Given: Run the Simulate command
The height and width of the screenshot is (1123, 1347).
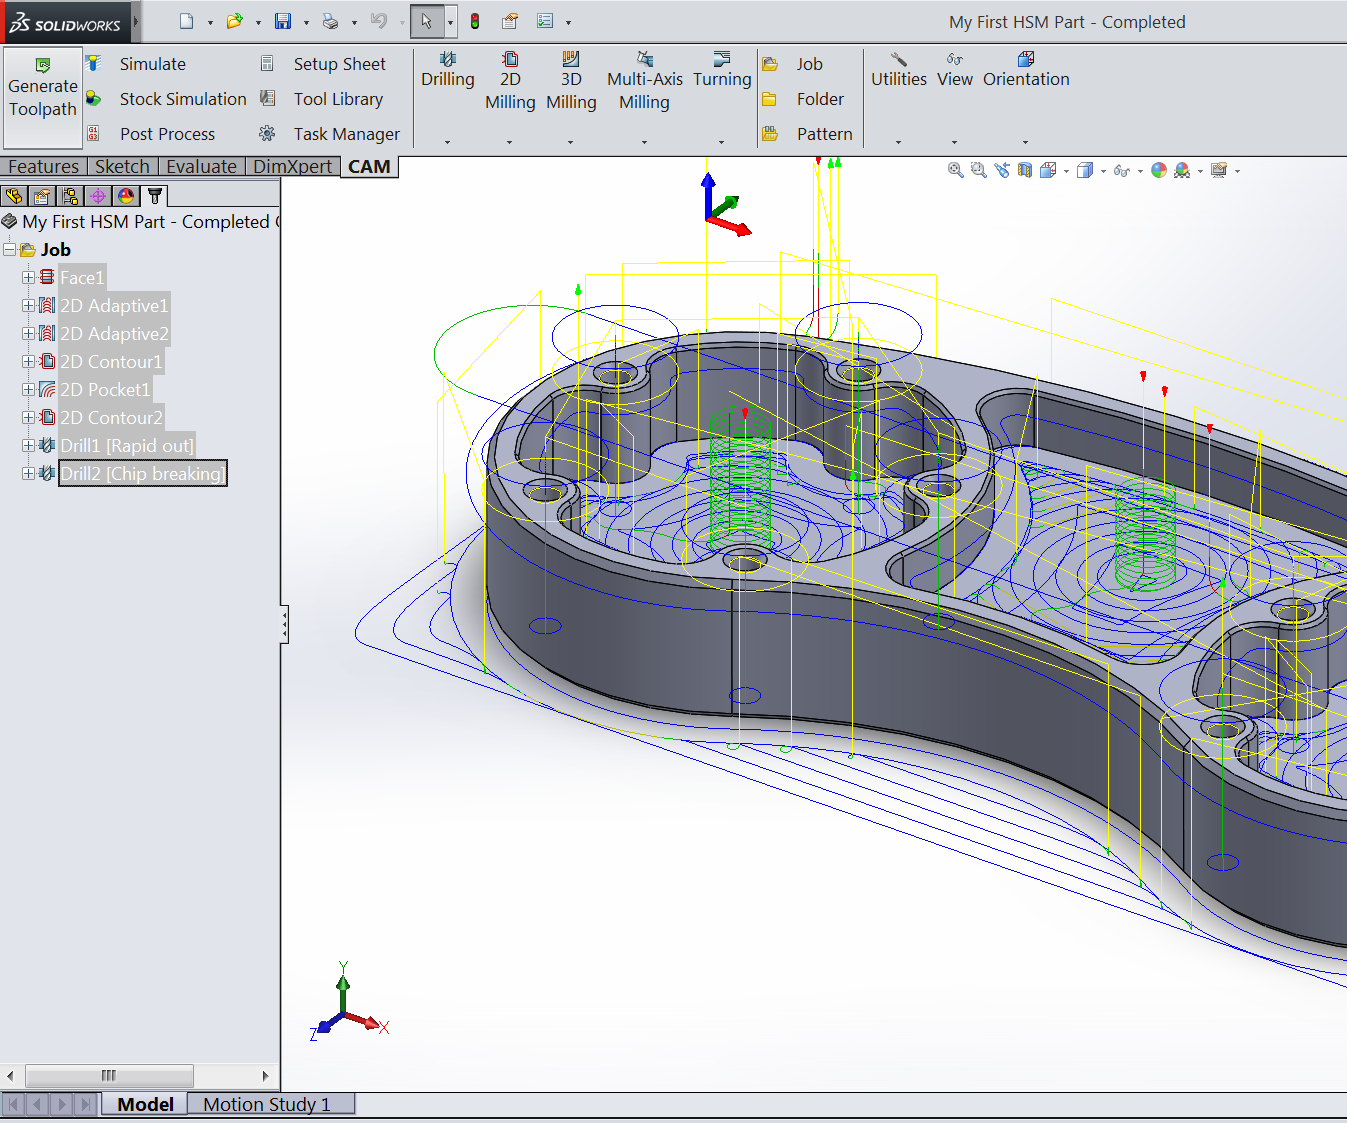Looking at the screenshot, I should pyautogui.click(x=136, y=64).
